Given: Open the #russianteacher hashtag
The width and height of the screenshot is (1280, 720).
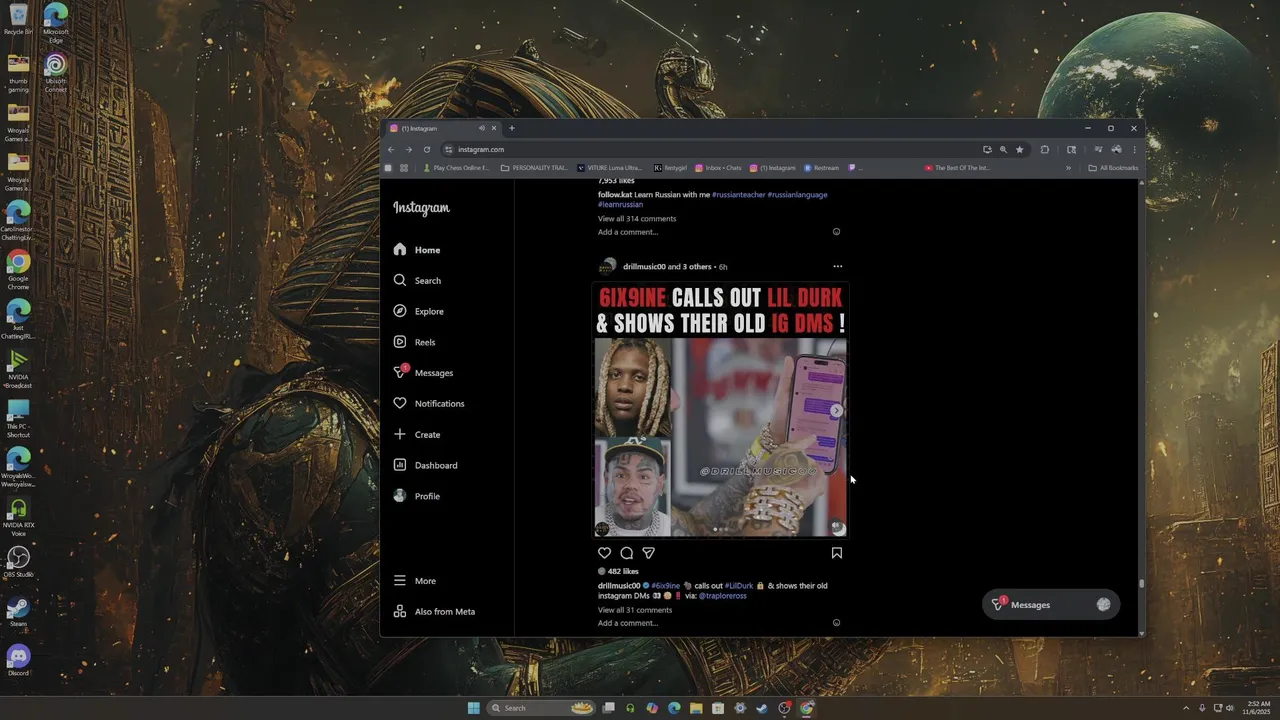Looking at the screenshot, I should pyautogui.click(x=739, y=195).
